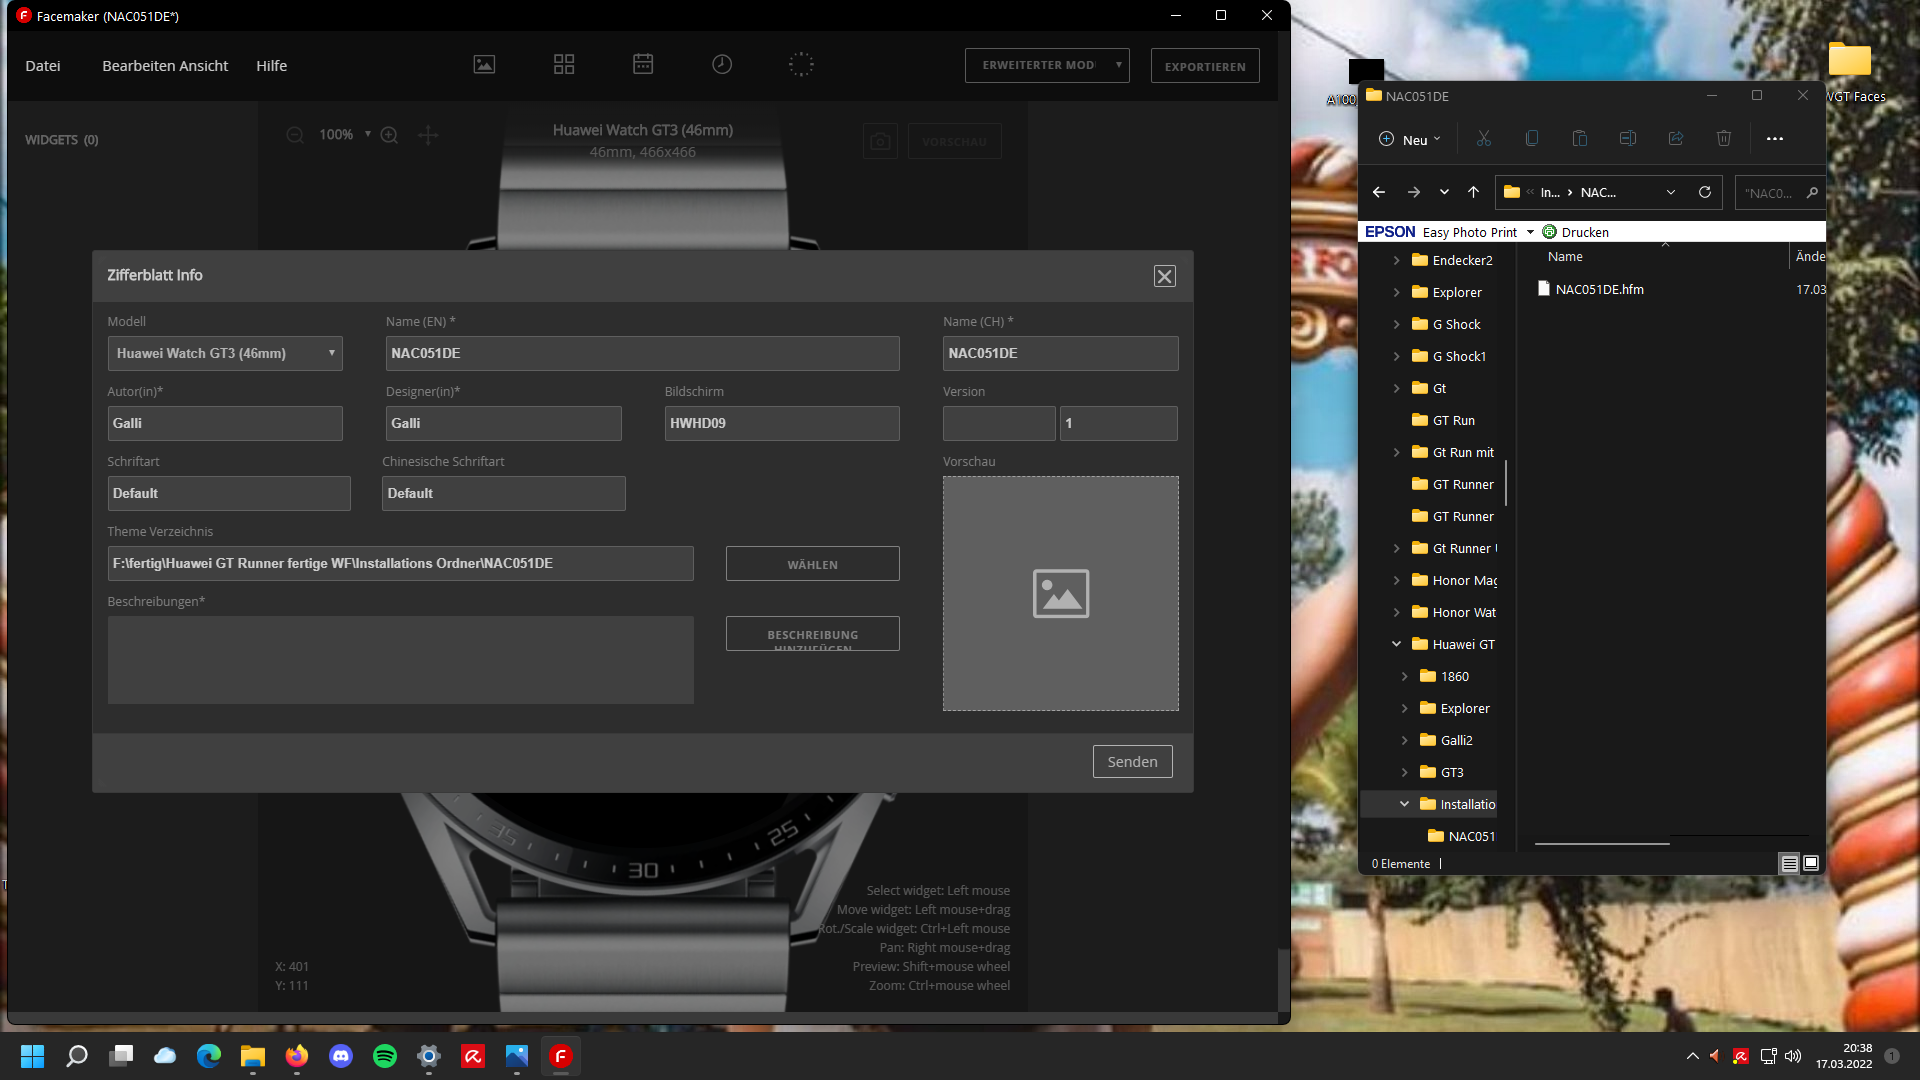
Task: Select the GT Run folder
Action: click(x=1443, y=420)
